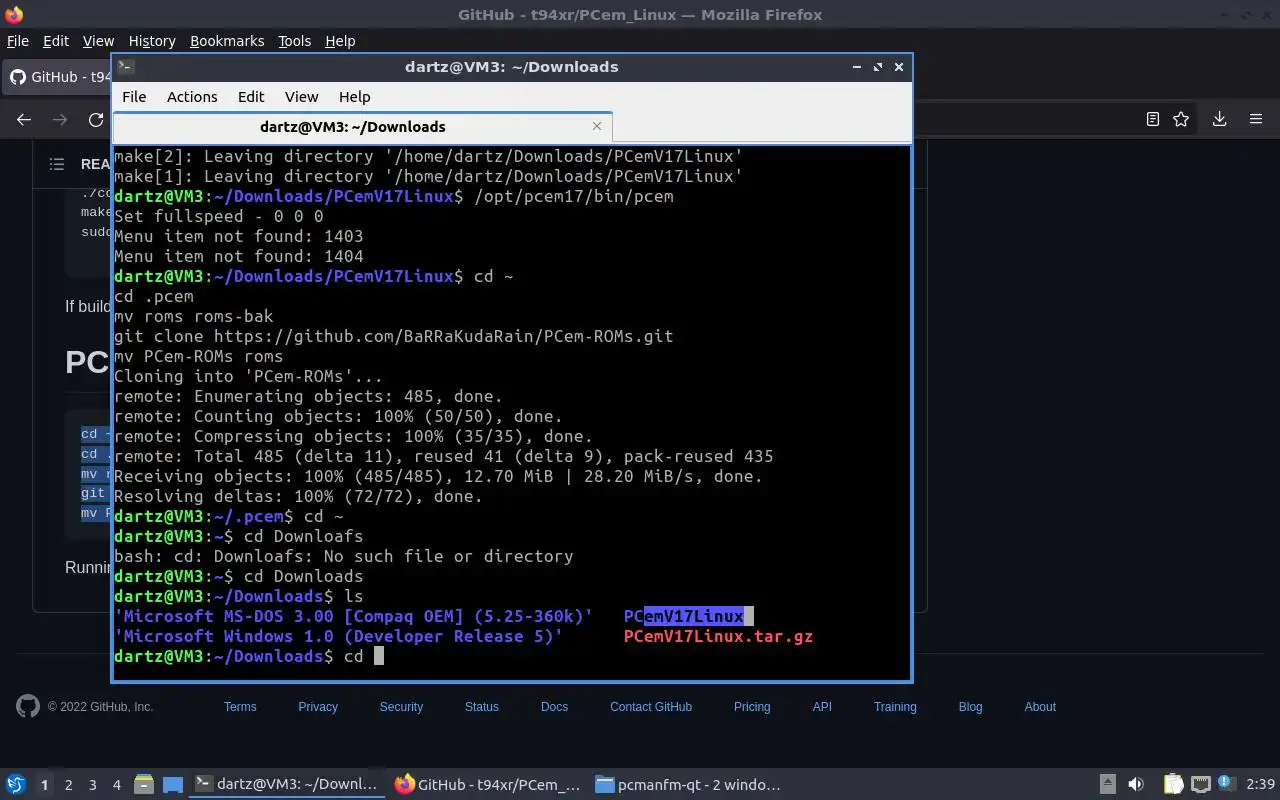Click the Firefox logo in the title bar
The width and height of the screenshot is (1280, 800).
pyautogui.click(x=14, y=15)
